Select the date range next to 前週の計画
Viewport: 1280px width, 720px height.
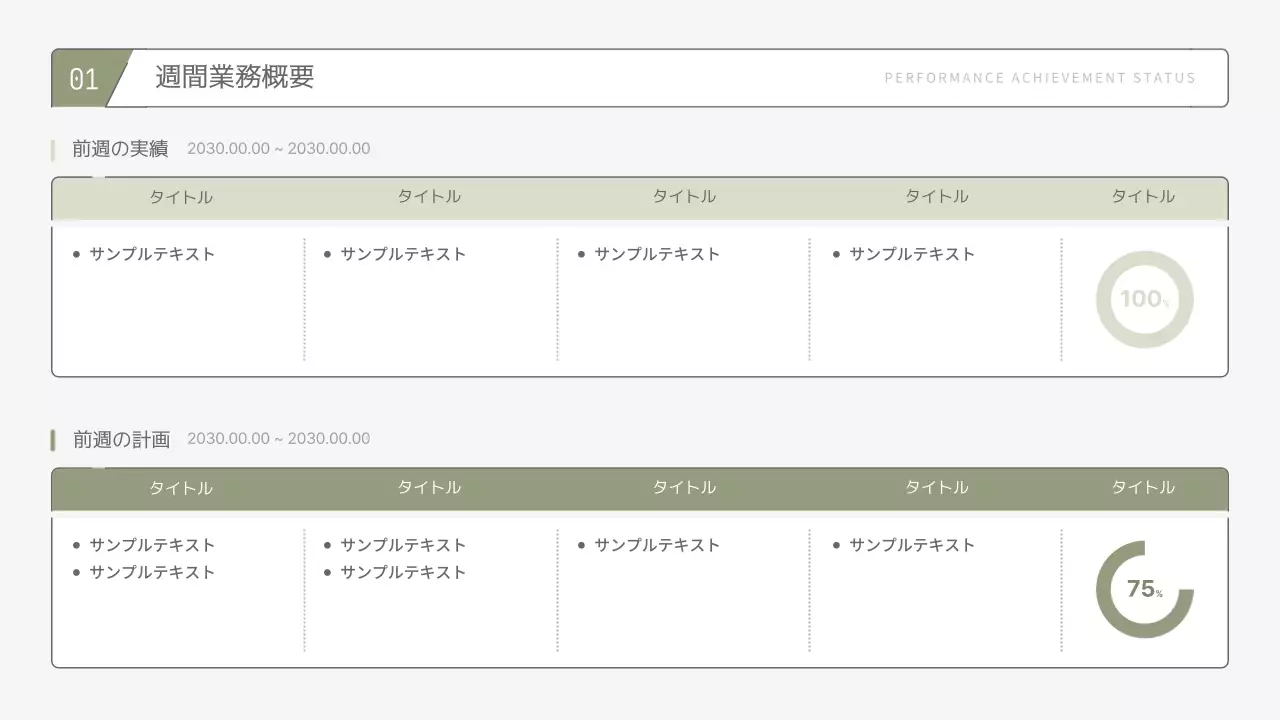(279, 438)
